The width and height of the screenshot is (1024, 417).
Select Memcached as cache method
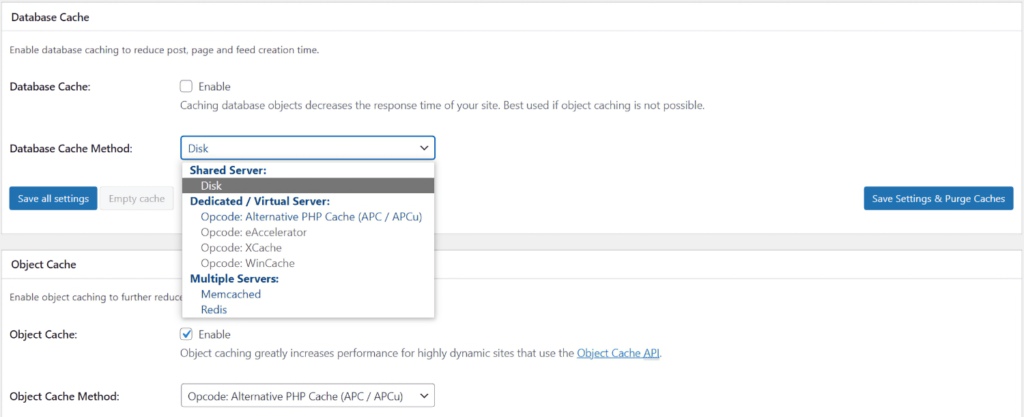point(230,294)
